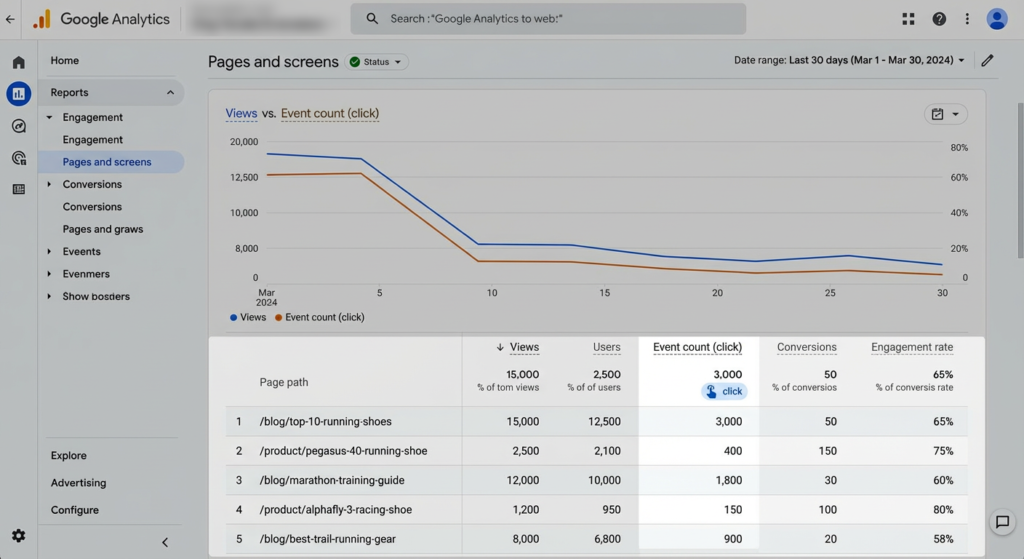The width and height of the screenshot is (1024, 559).
Task: Open the Help question mark icon
Action: coord(939,19)
